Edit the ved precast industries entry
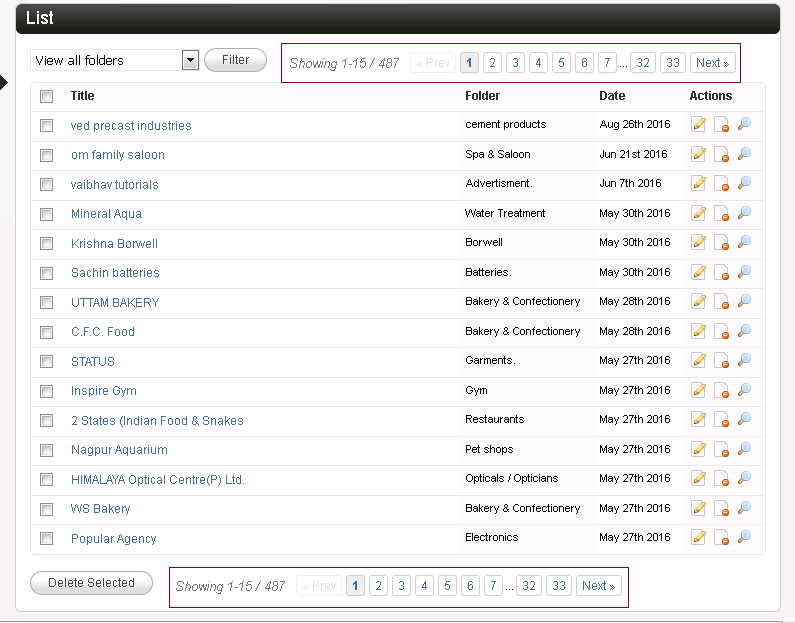Image resolution: width=795 pixels, height=623 pixels. coord(699,124)
